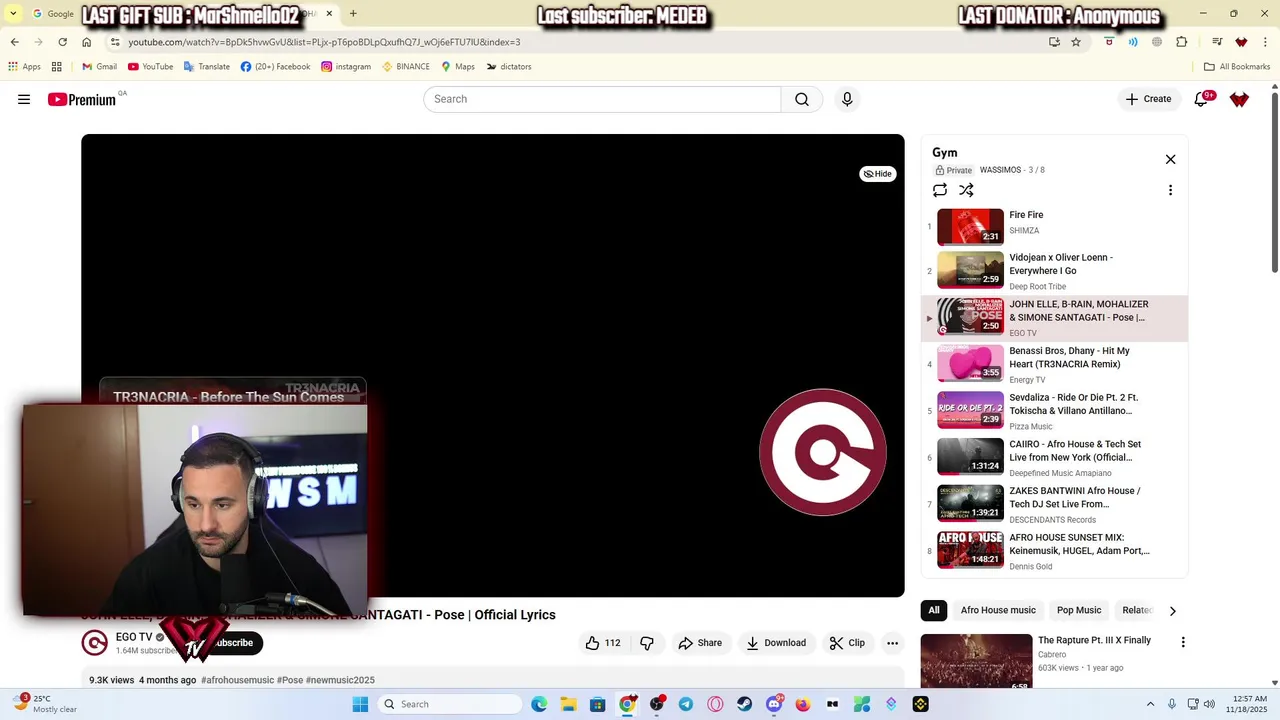Go to YouTube Premium home logo

82,99
